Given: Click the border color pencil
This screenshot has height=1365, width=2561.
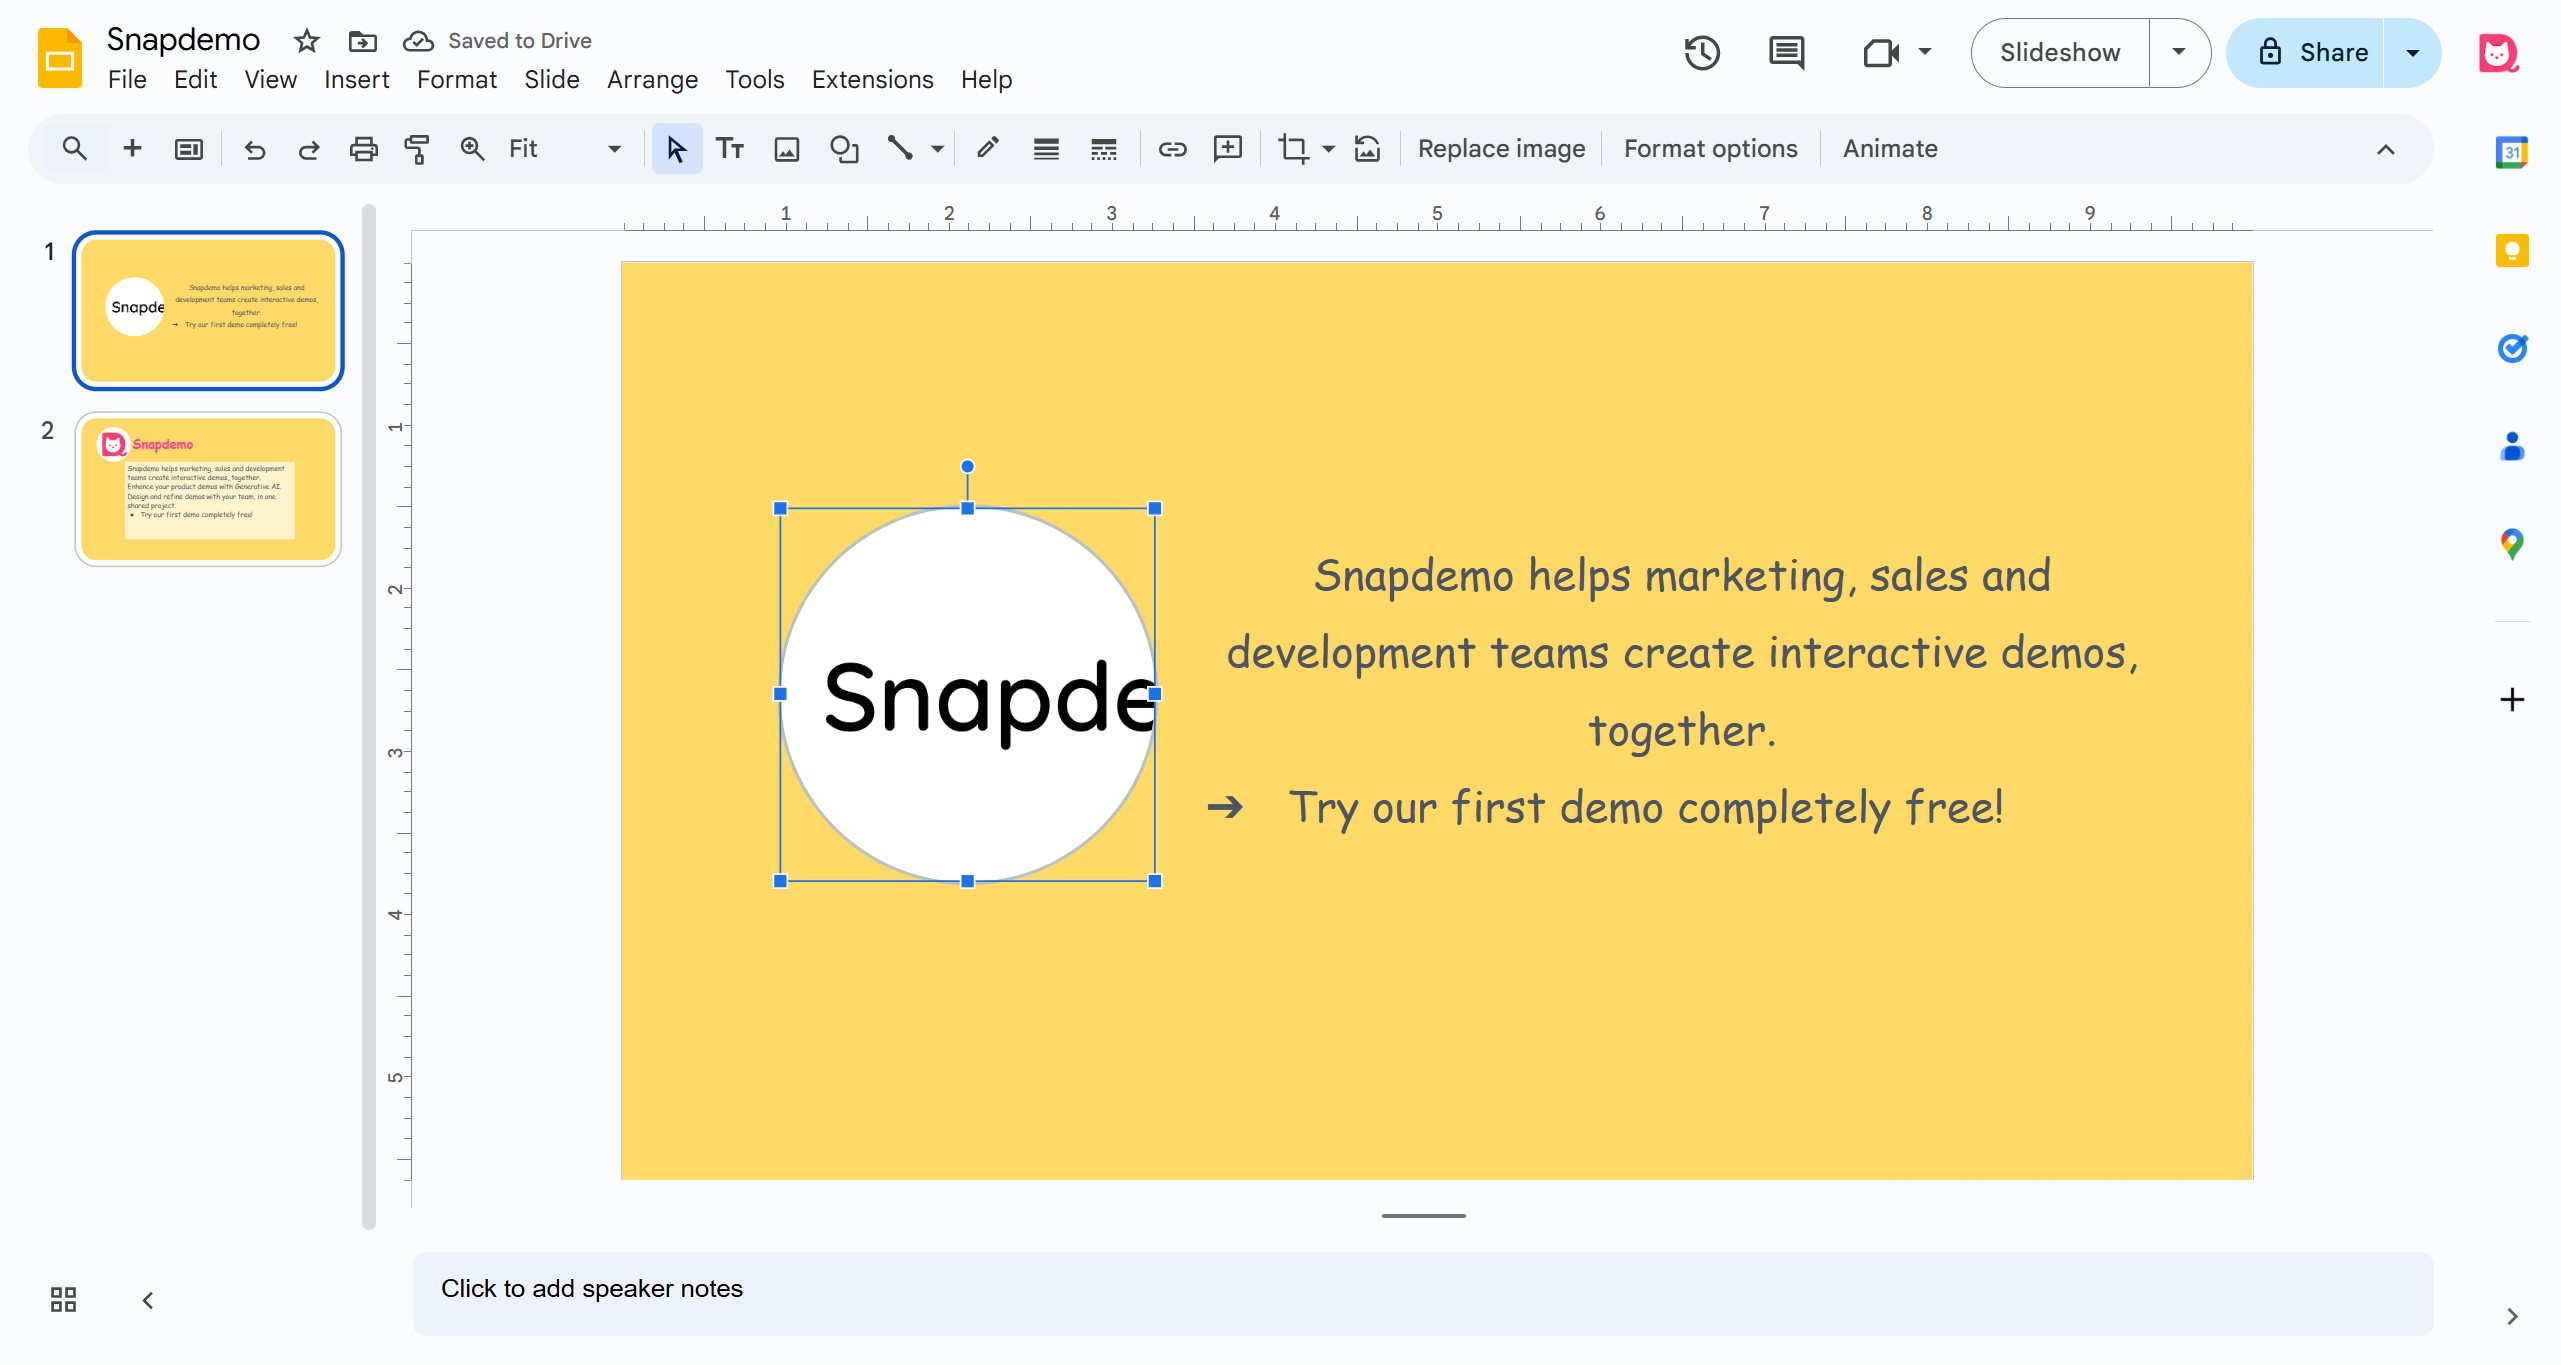Looking at the screenshot, I should tap(988, 149).
